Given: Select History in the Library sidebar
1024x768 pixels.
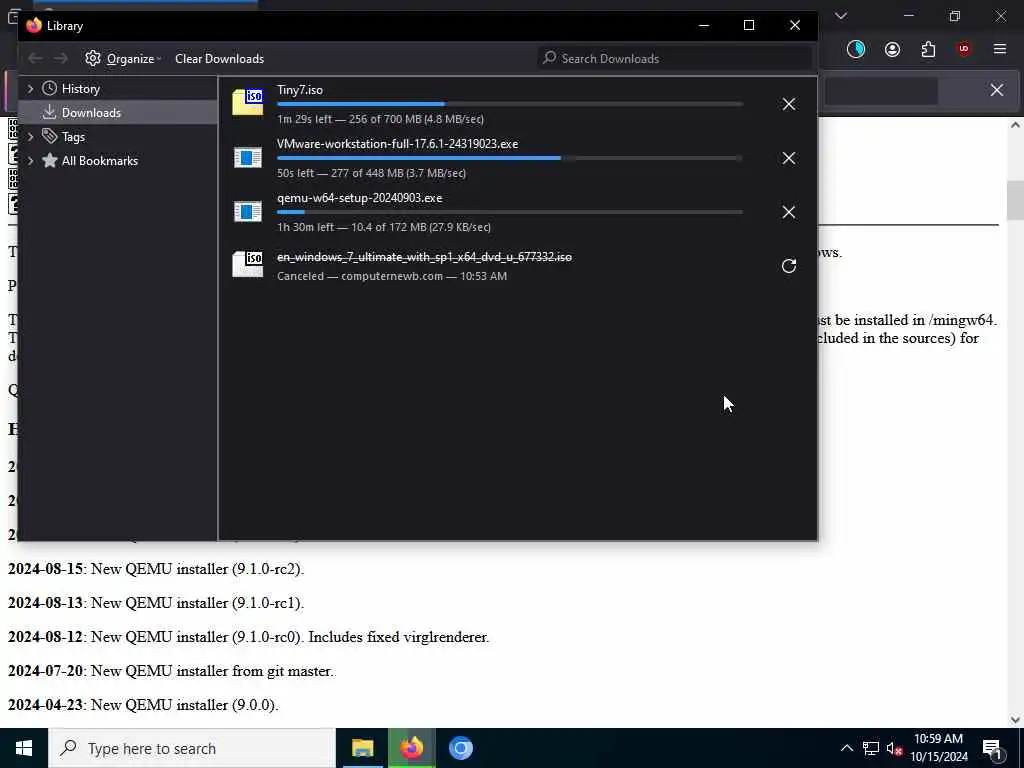Looking at the screenshot, I should [80, 89].
